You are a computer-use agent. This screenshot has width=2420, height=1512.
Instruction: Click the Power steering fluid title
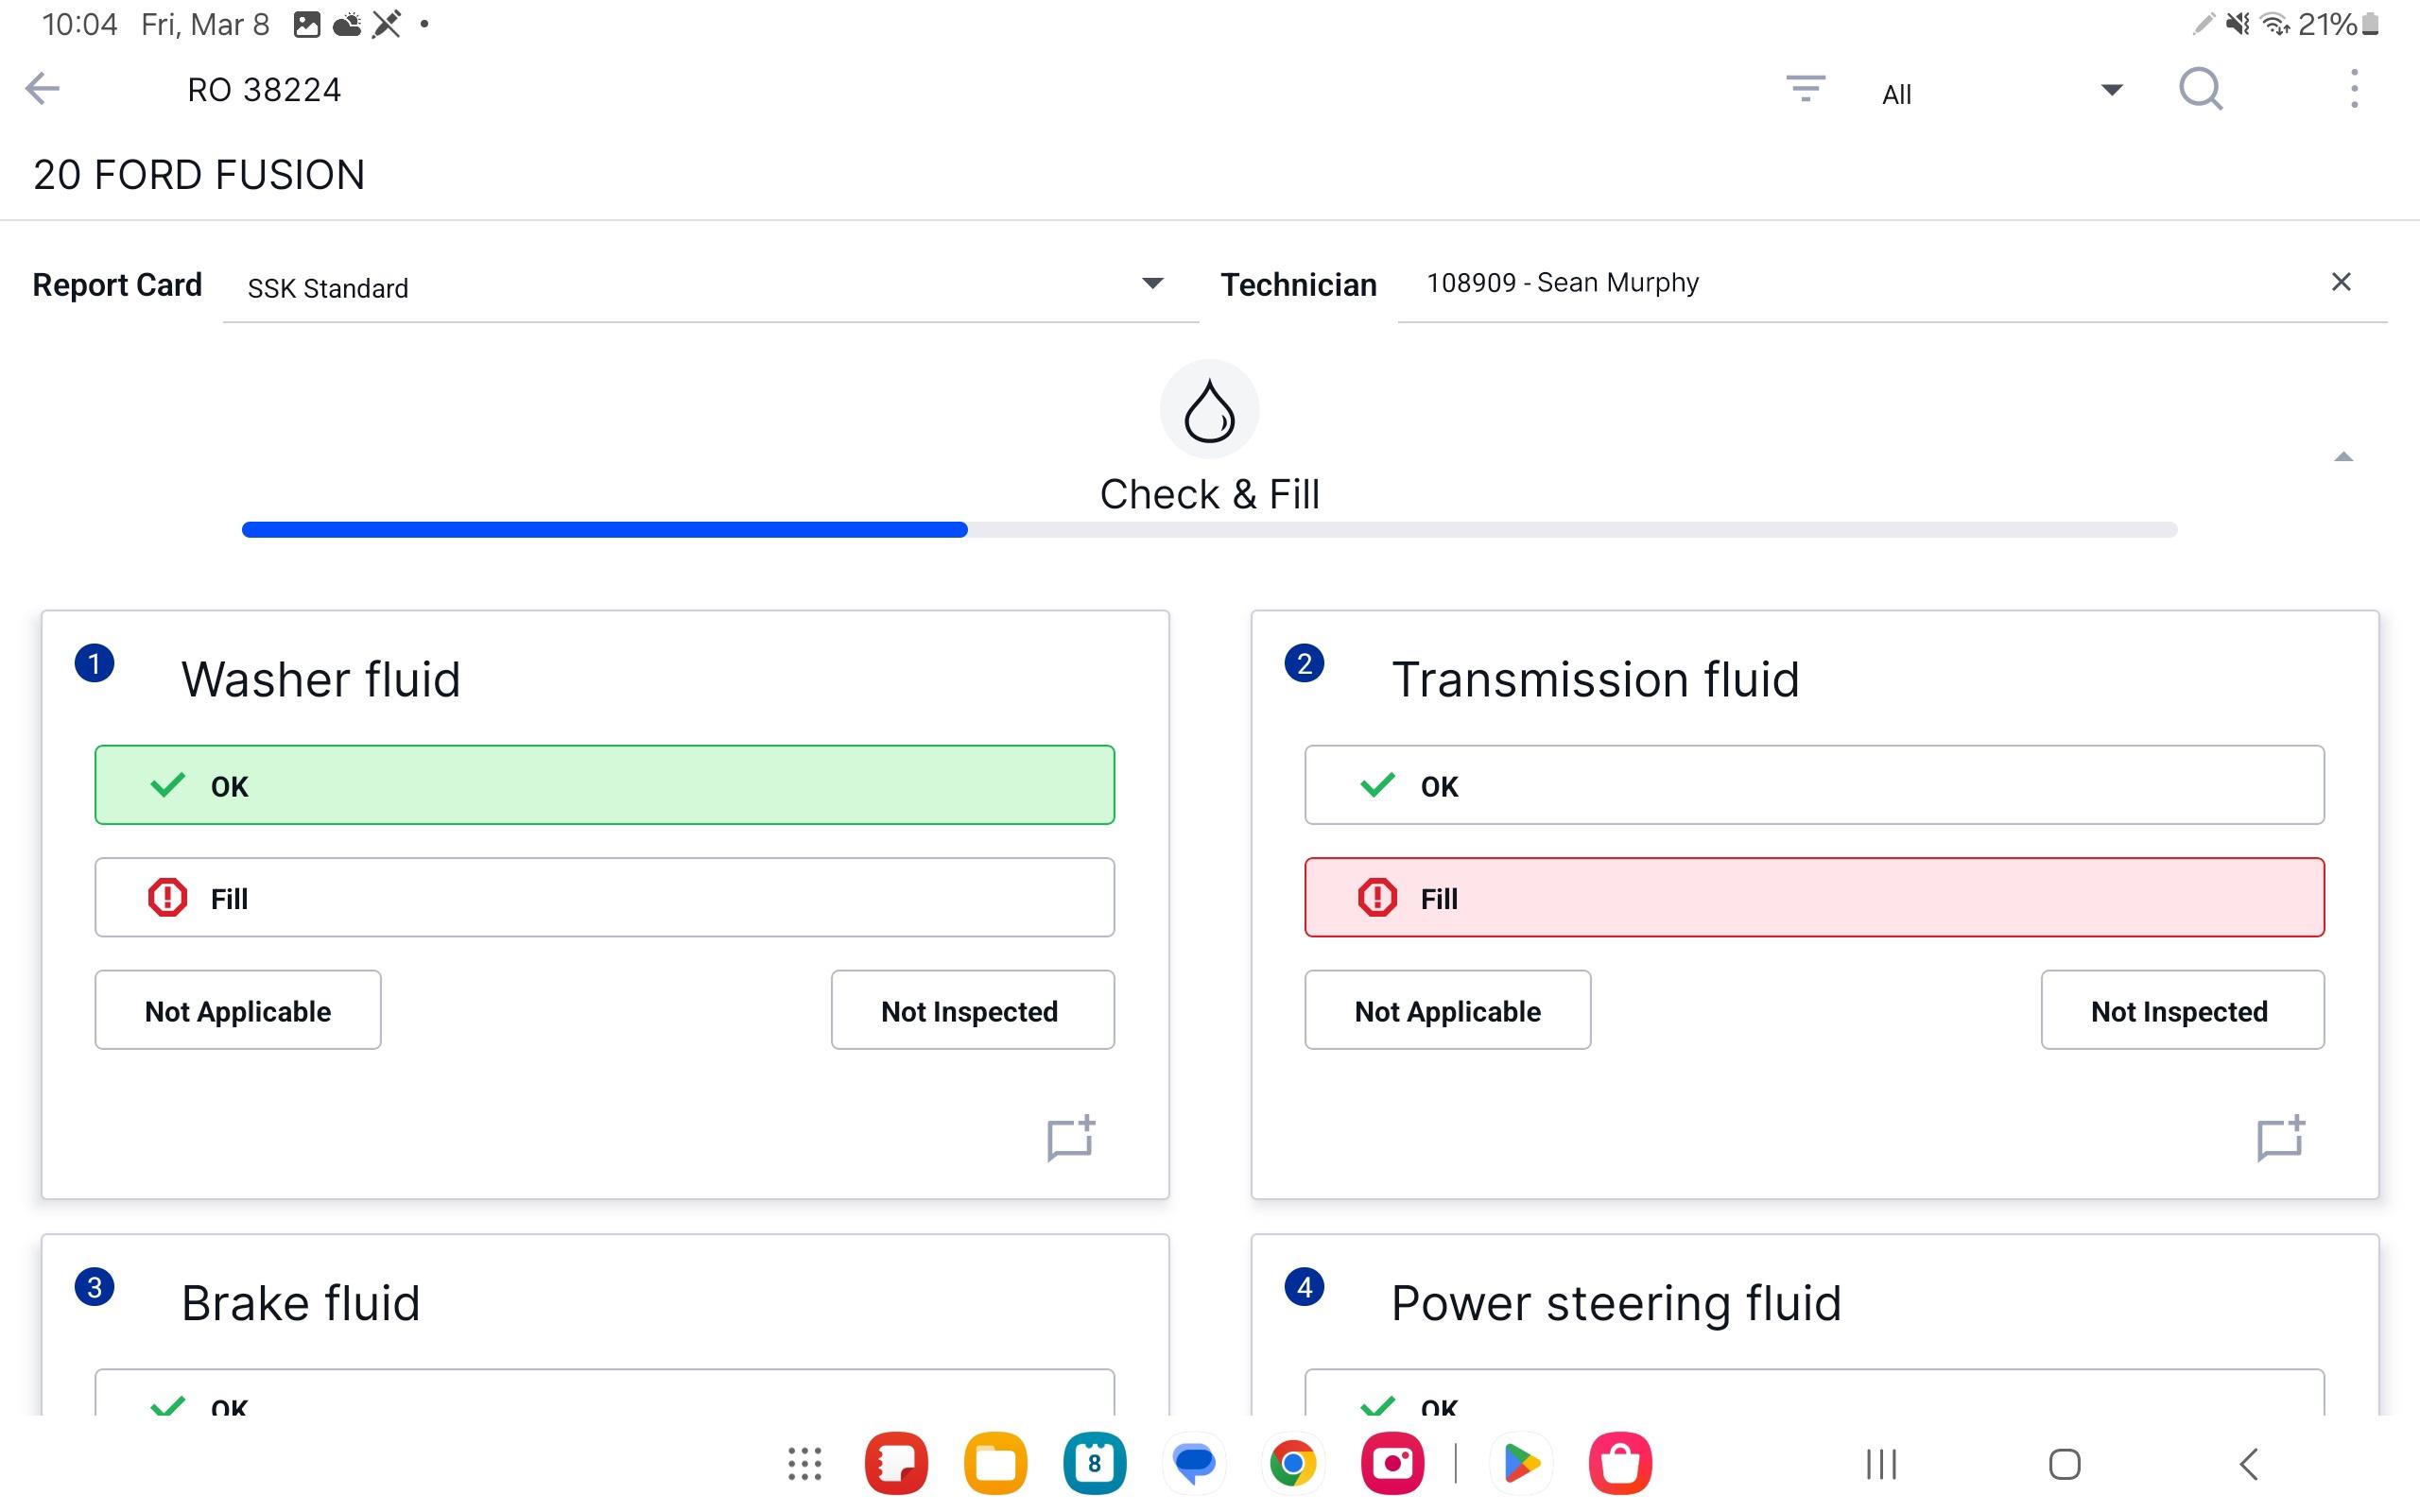tap(1616, 1303)
